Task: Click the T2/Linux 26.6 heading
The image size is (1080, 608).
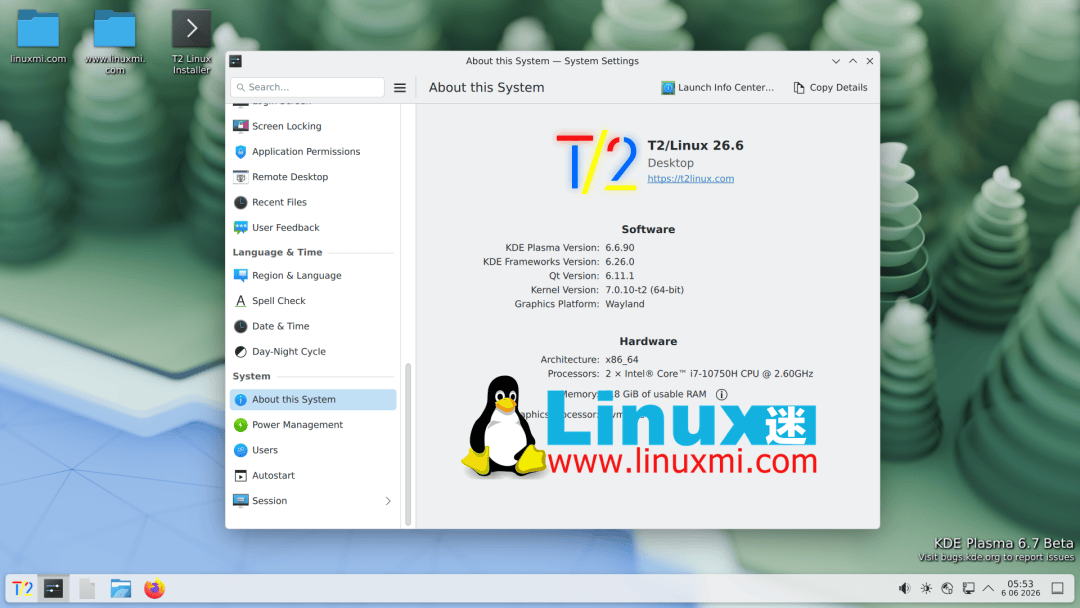Action: [696, 145]
